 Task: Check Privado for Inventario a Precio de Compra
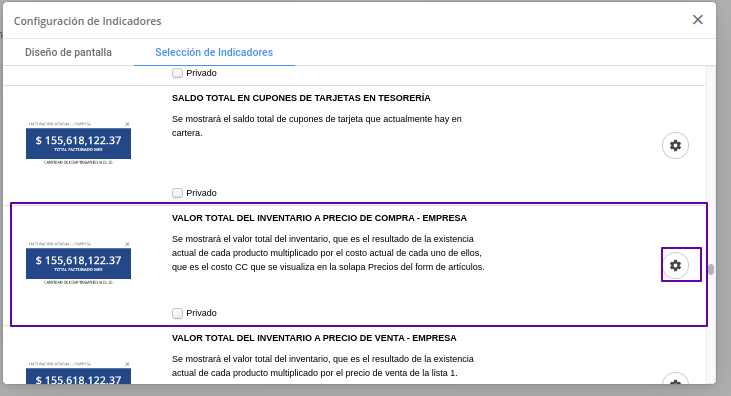(177, 313)
